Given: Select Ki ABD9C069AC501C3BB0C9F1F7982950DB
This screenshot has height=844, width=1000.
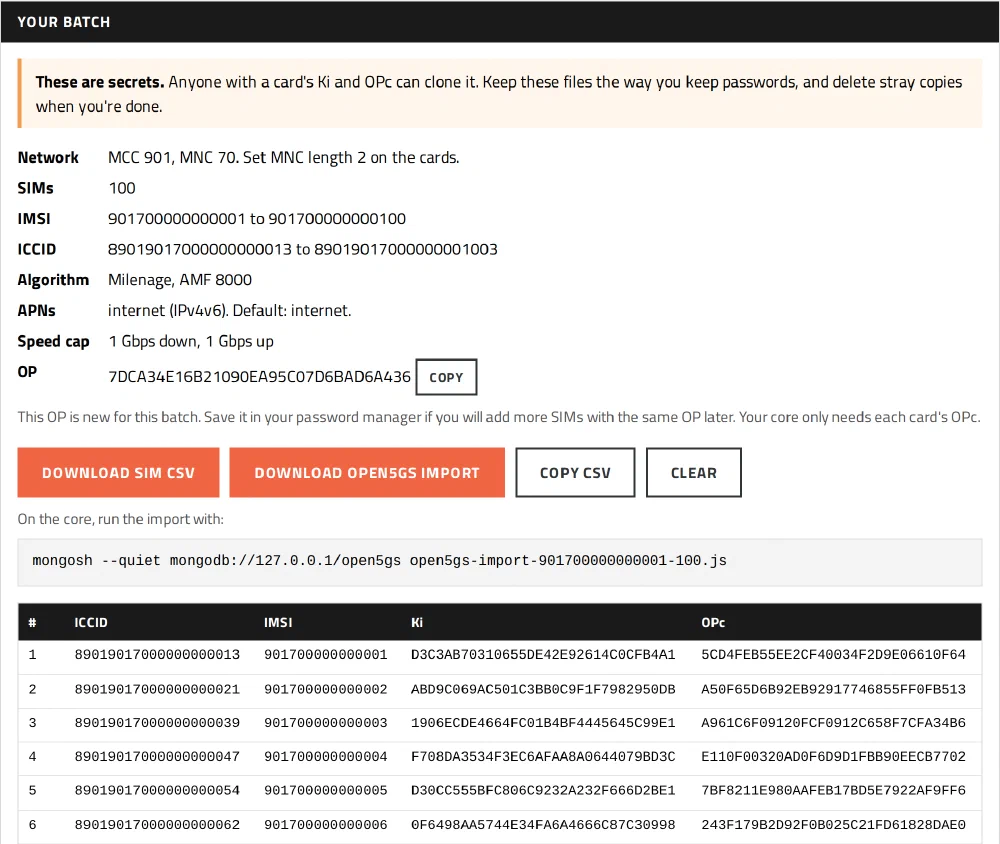Looking at the screenshot, I should [x=543, y=689].
